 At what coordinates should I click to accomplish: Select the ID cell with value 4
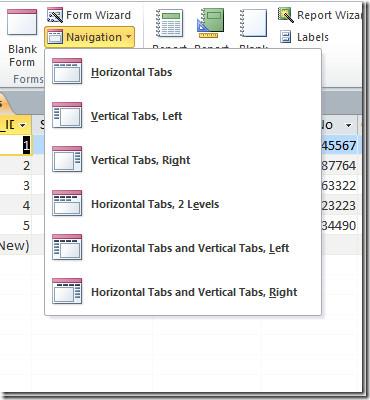click(x=16, y=205)
